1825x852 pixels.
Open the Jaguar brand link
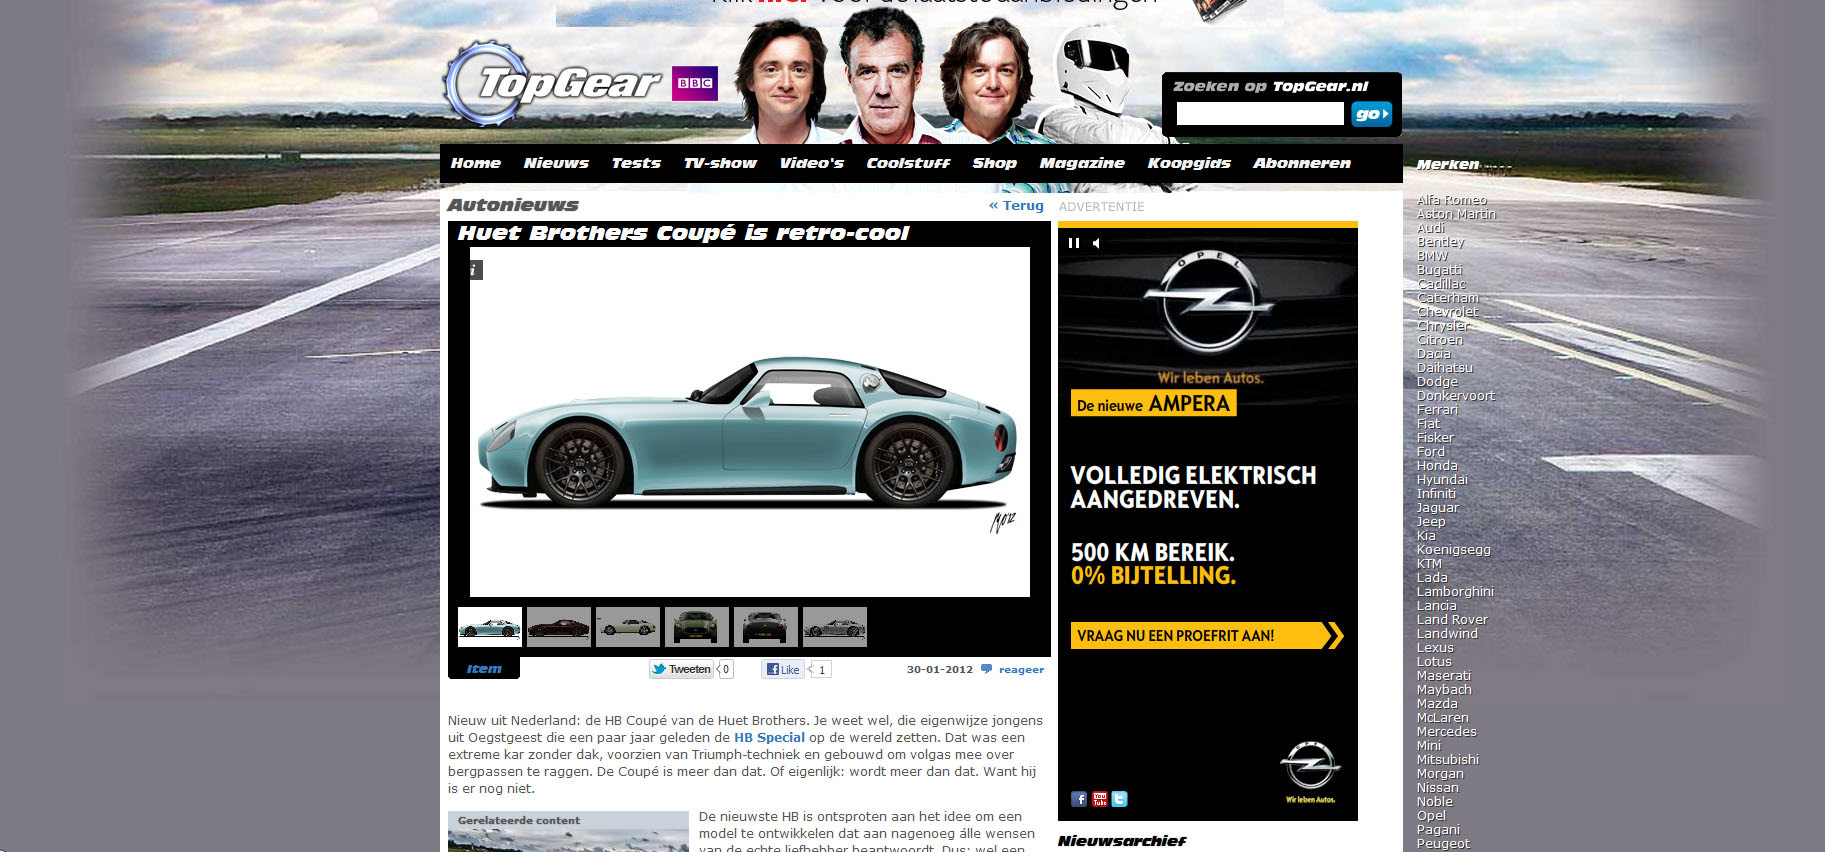(1438, 508)
